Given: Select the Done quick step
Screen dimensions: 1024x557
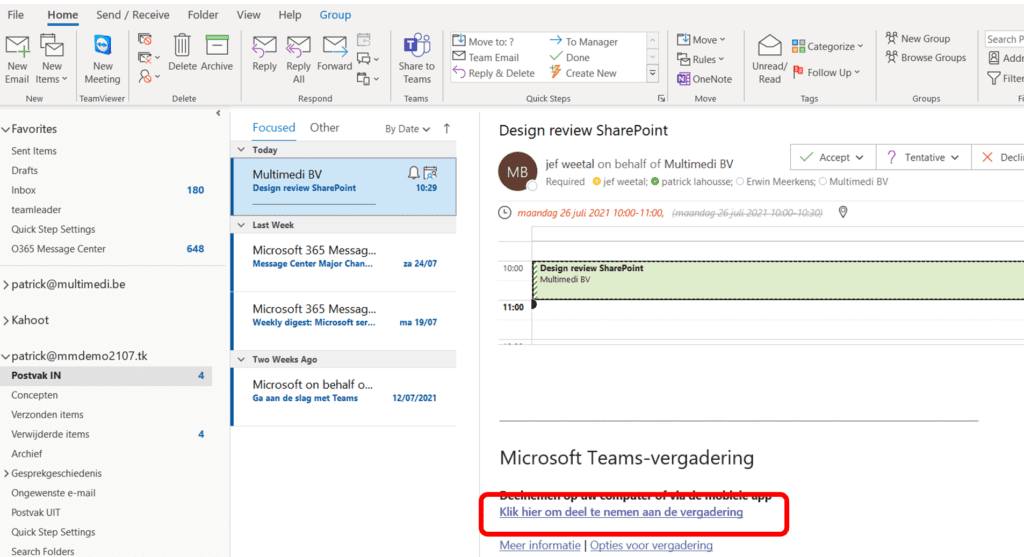Looking at the screenshot, I should click(570, 57).
